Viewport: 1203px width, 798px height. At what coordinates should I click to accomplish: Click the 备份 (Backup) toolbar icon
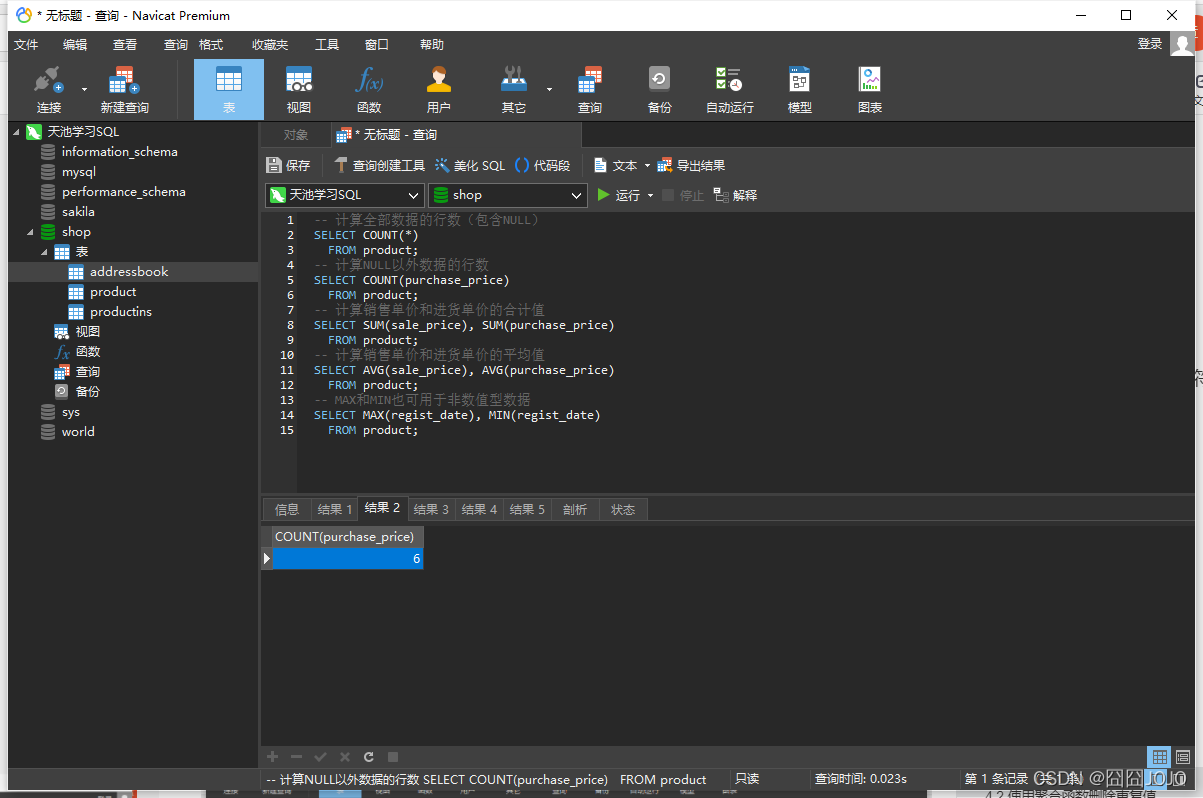coord(659,89)
